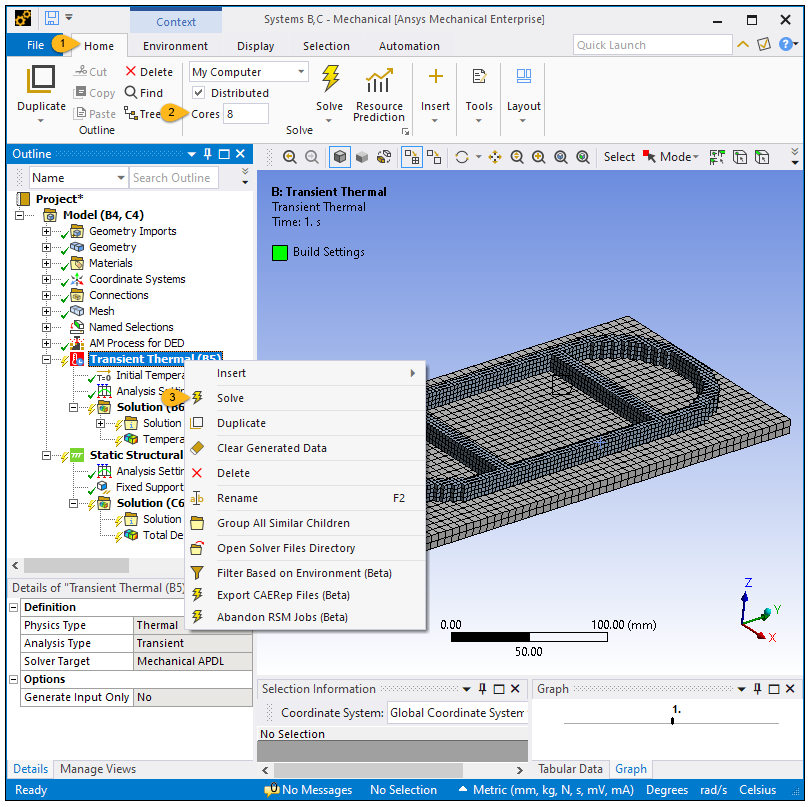Click the Duplicate icon in the ribbon

(41, 79)
